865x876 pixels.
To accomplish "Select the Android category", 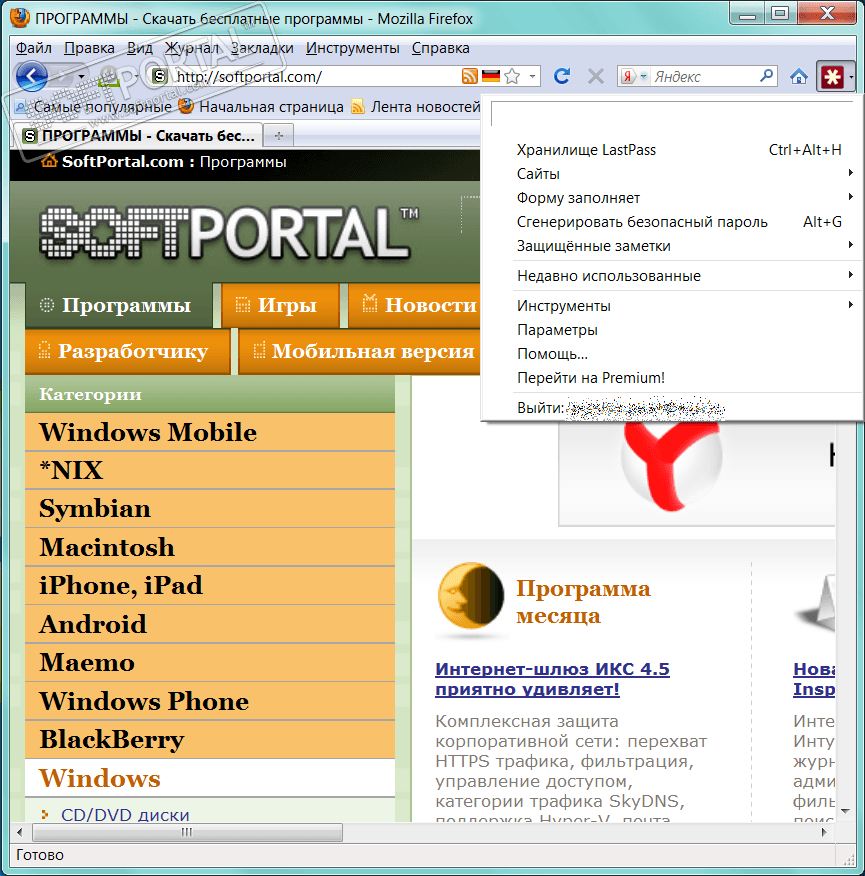I will 210,624.
